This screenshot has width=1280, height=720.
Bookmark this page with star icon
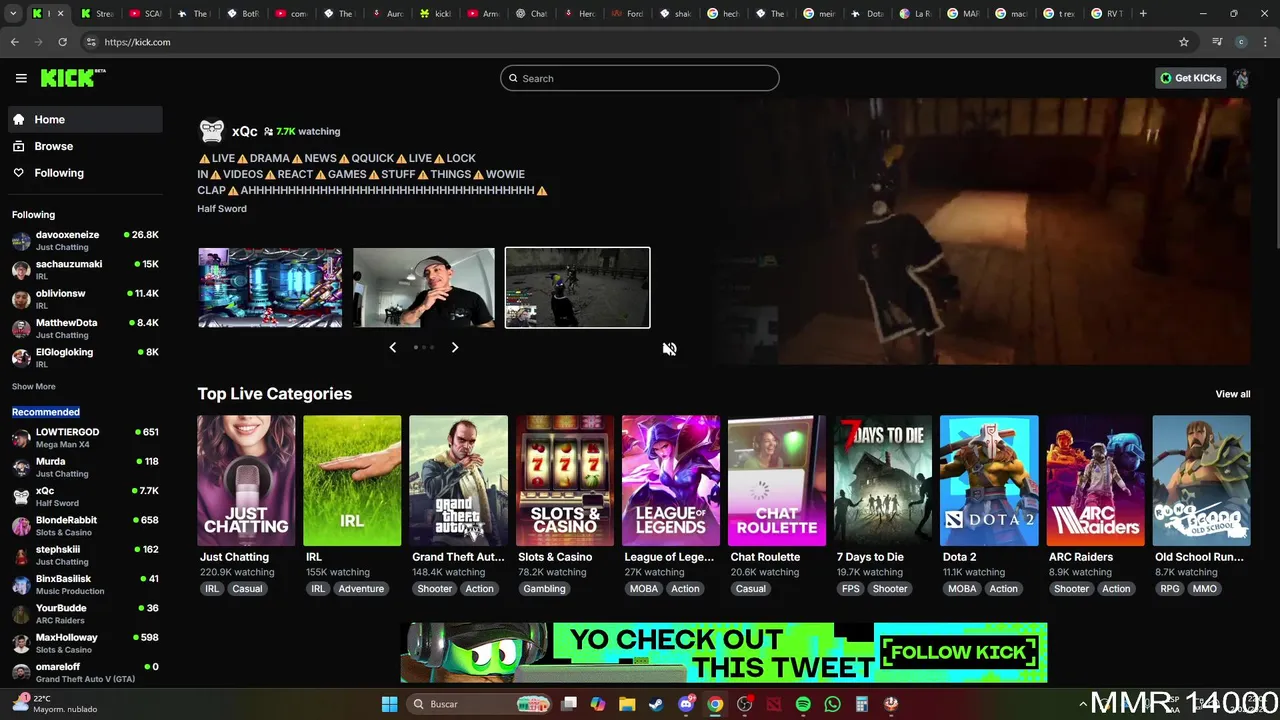1184,42
